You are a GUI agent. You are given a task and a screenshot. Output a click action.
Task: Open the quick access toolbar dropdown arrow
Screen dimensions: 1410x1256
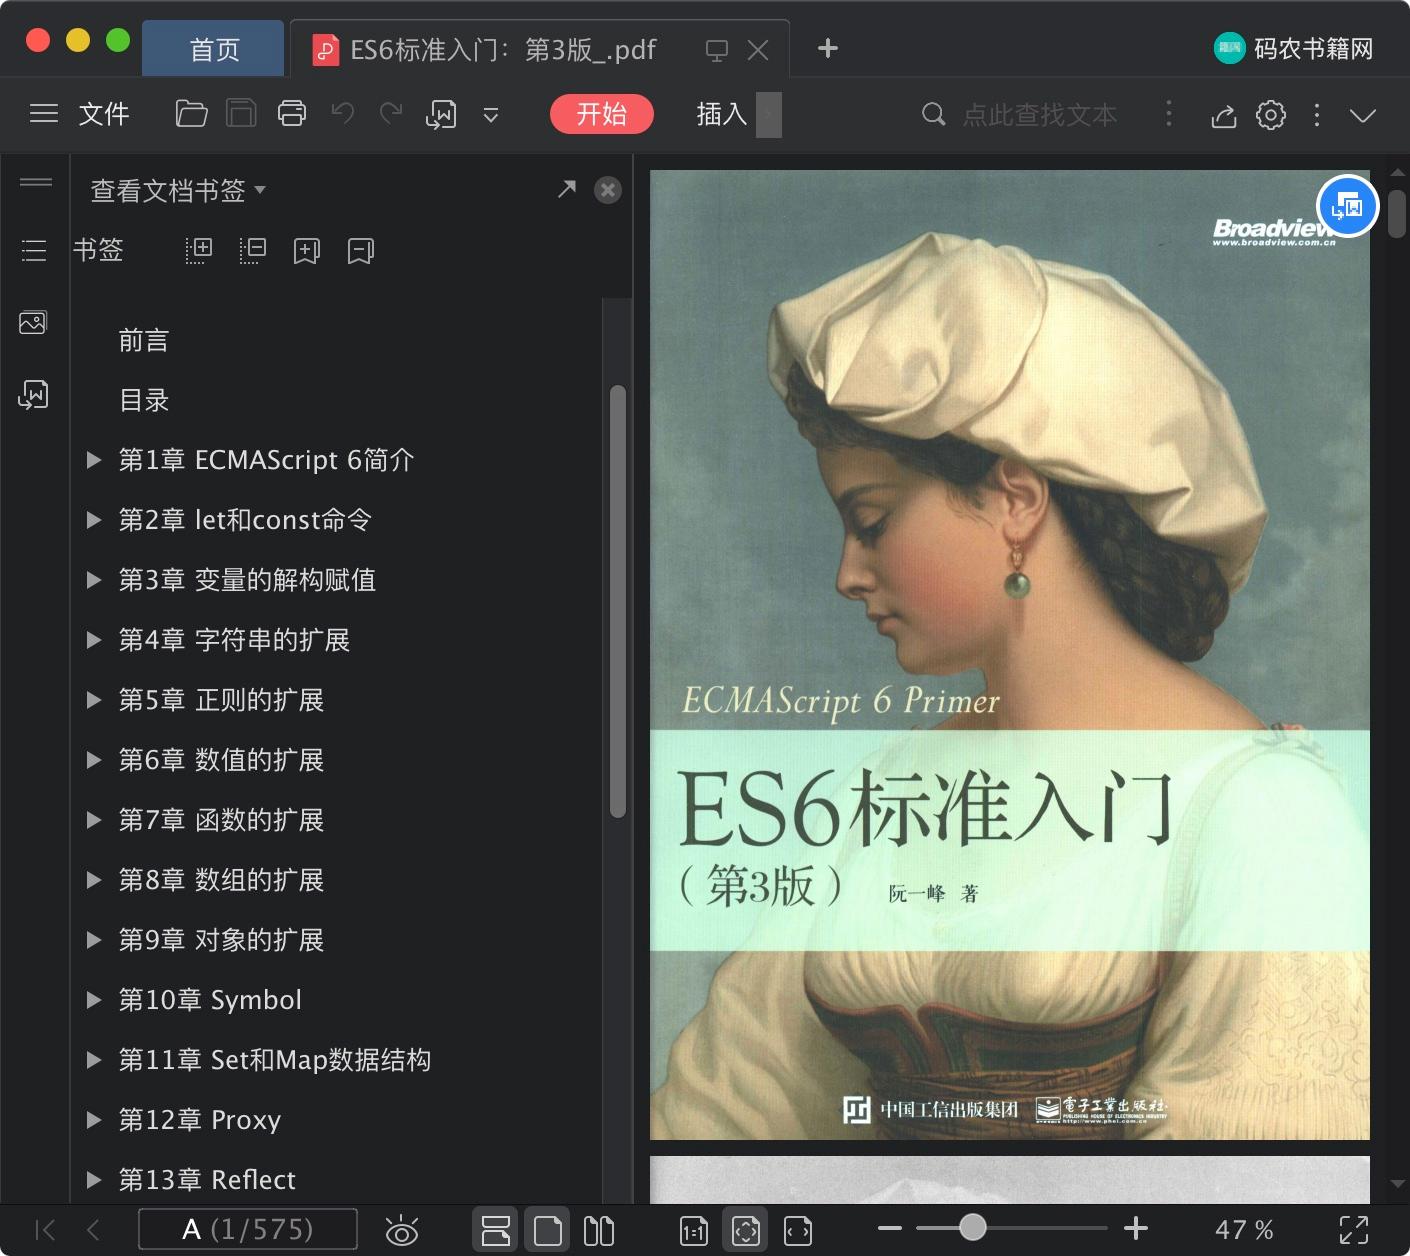coord(491,115)
